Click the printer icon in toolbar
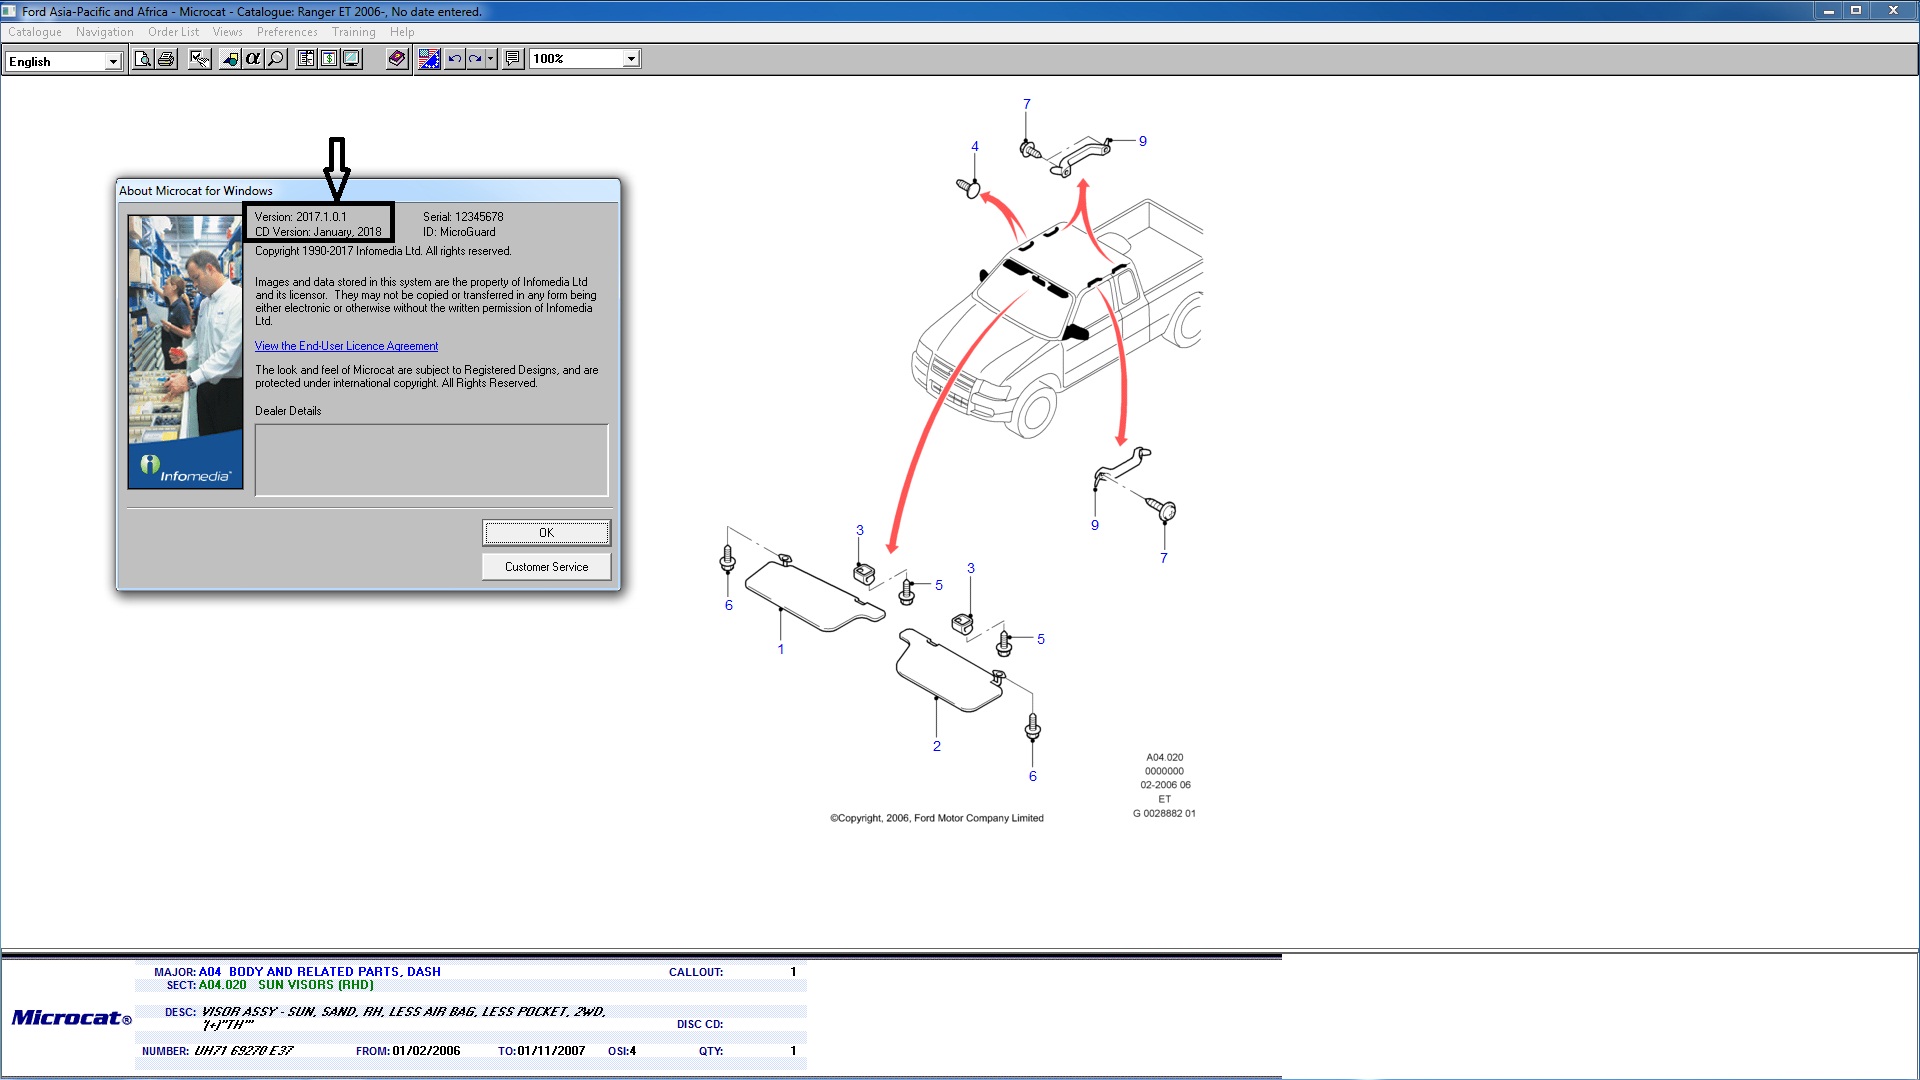Screen dimensions: 1920x1080 (x=166, y=59)
